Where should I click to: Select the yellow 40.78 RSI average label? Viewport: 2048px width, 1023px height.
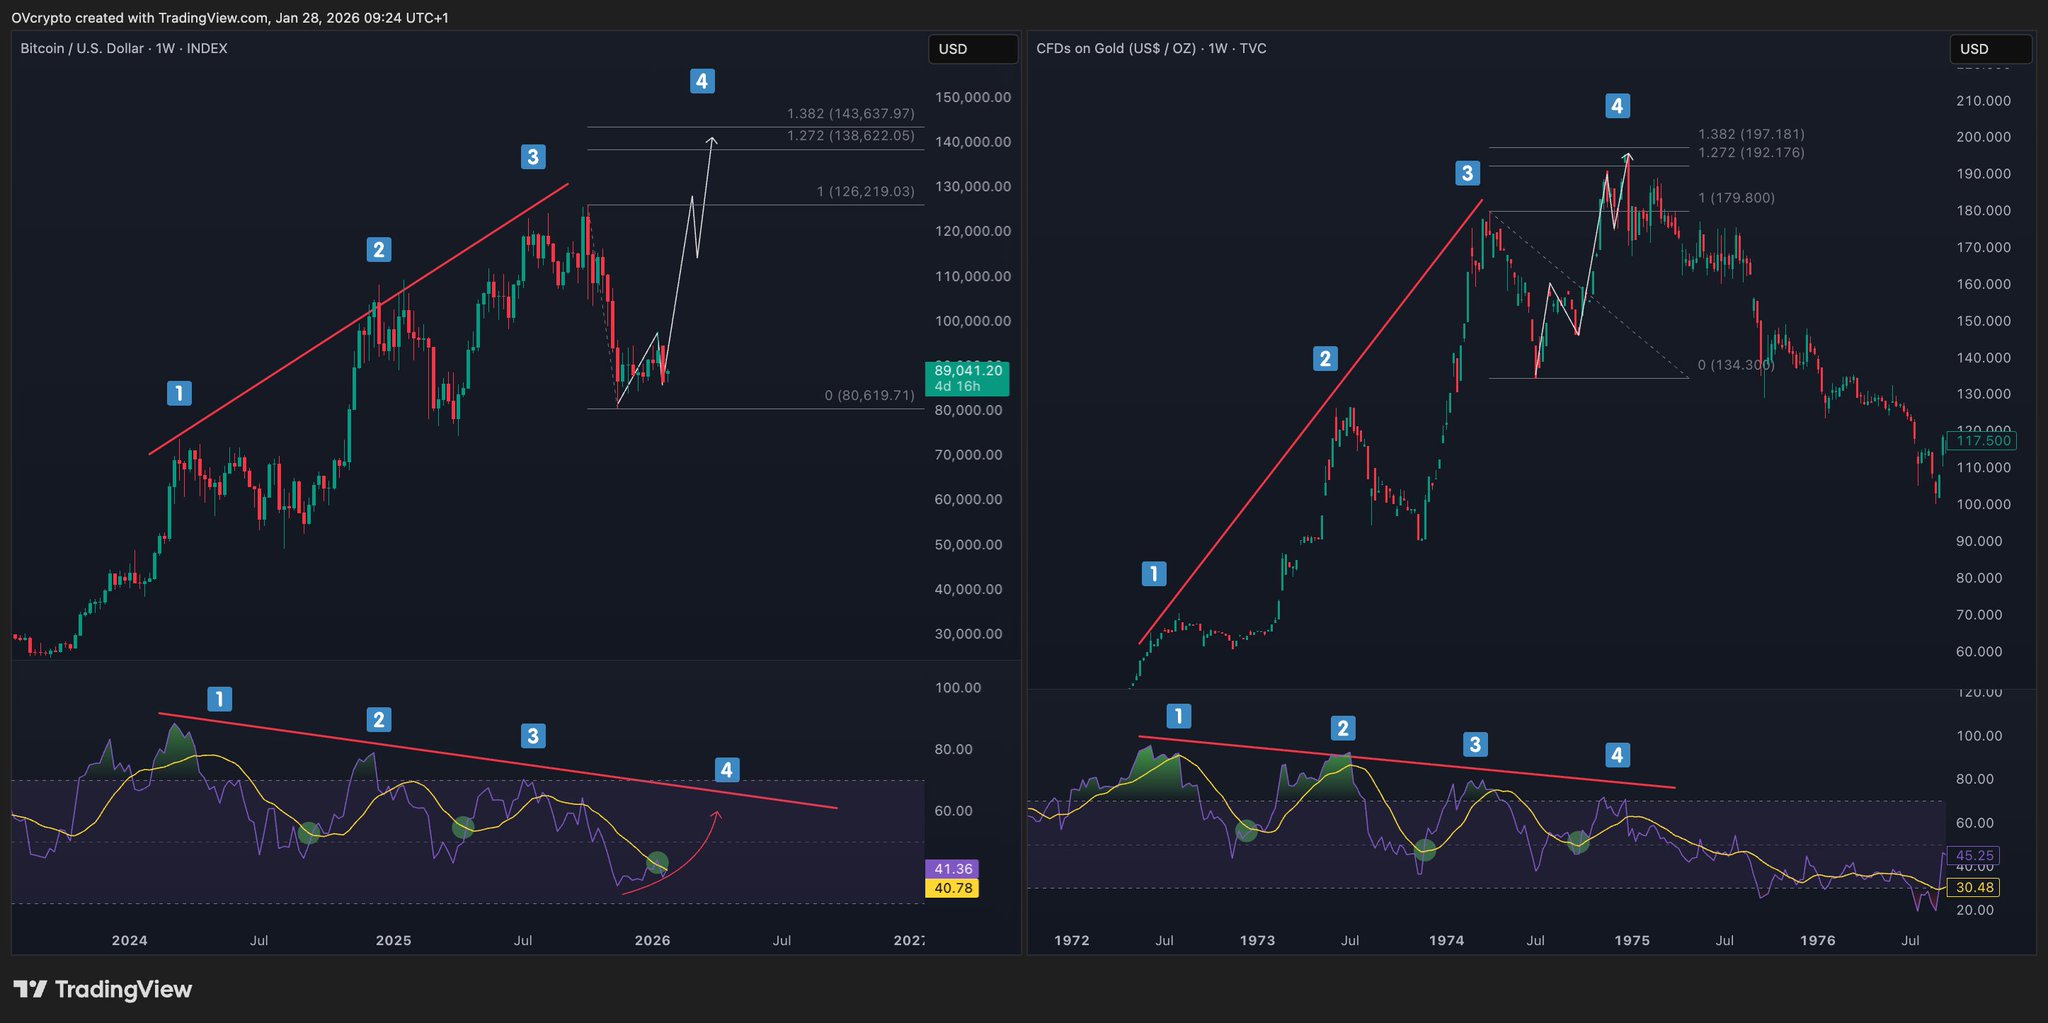tap(953, 888)
